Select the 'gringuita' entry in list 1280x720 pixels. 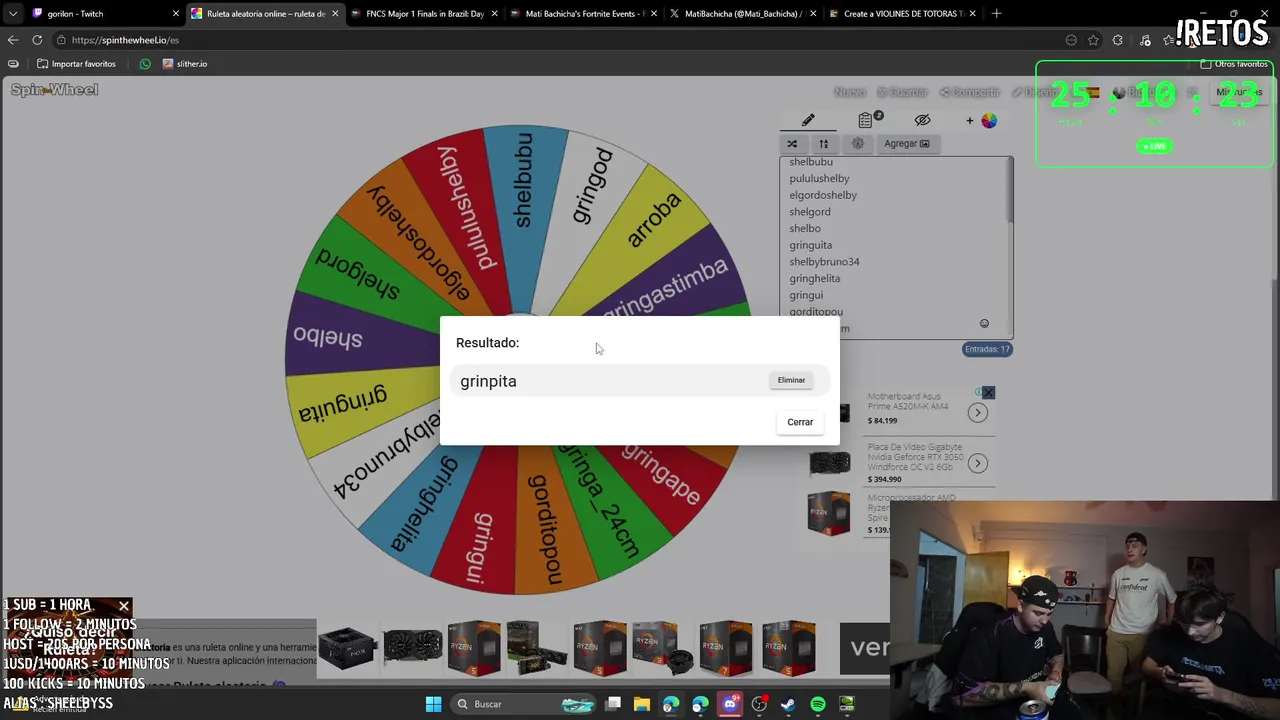[x=811, y=245]
